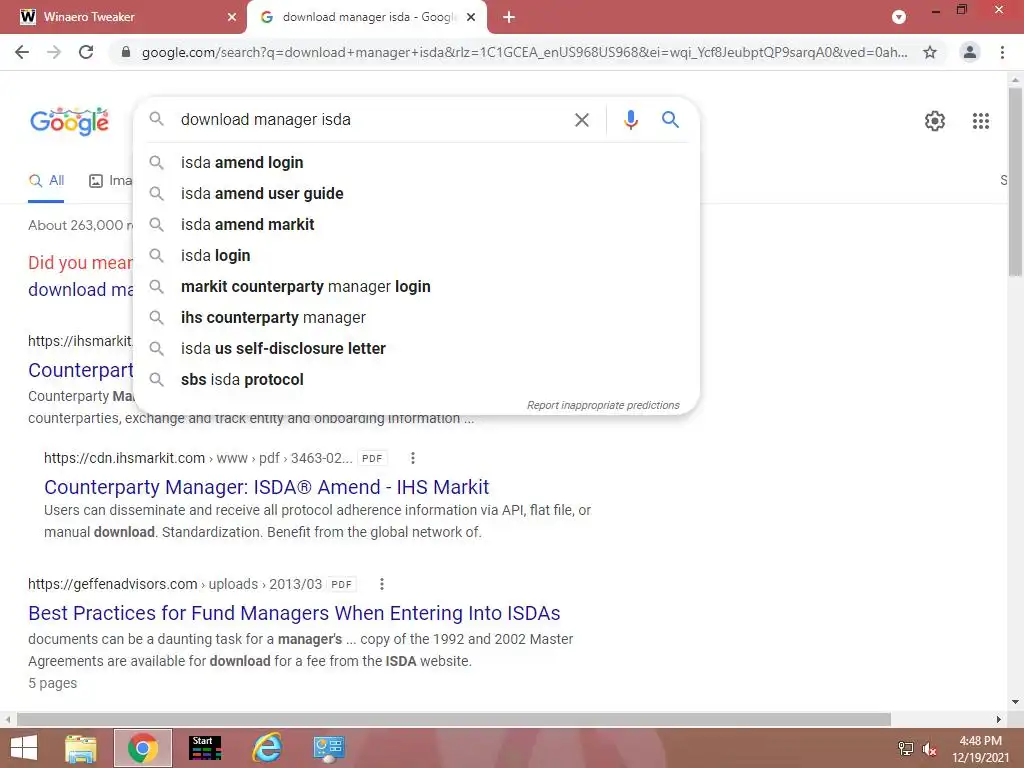Switch to the Images results tab
The width and height of the screenshot is (1024, 768).
(x=110, y=181)
